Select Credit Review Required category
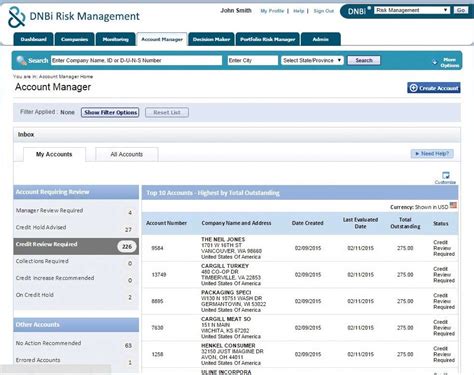 pos(76,246)
